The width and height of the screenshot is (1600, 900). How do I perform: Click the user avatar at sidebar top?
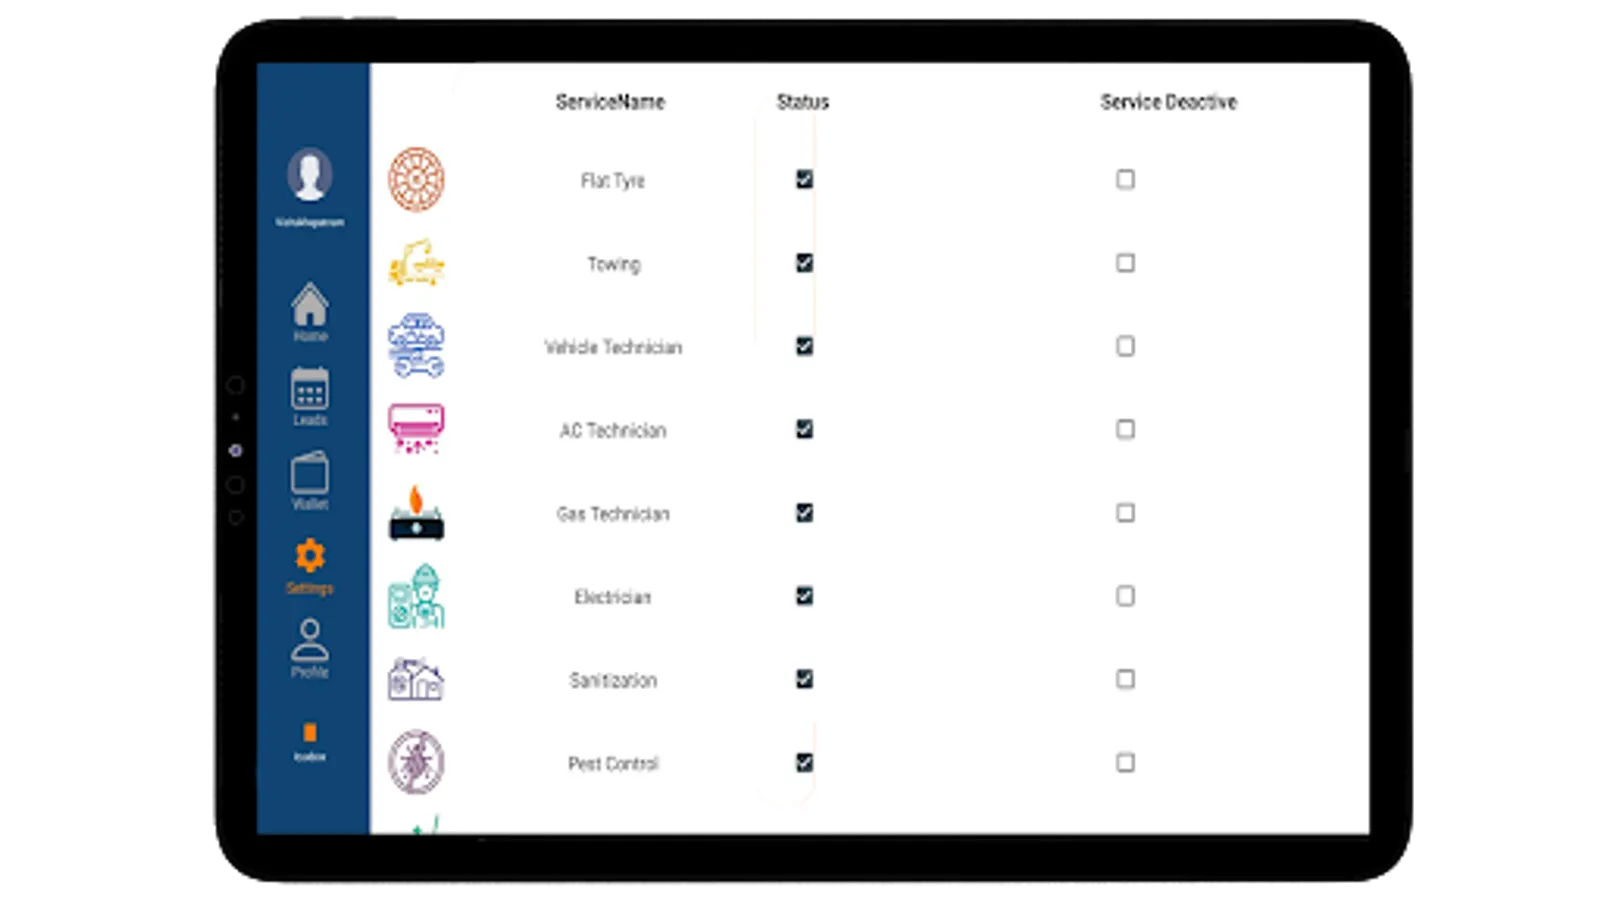click(310, 175)
